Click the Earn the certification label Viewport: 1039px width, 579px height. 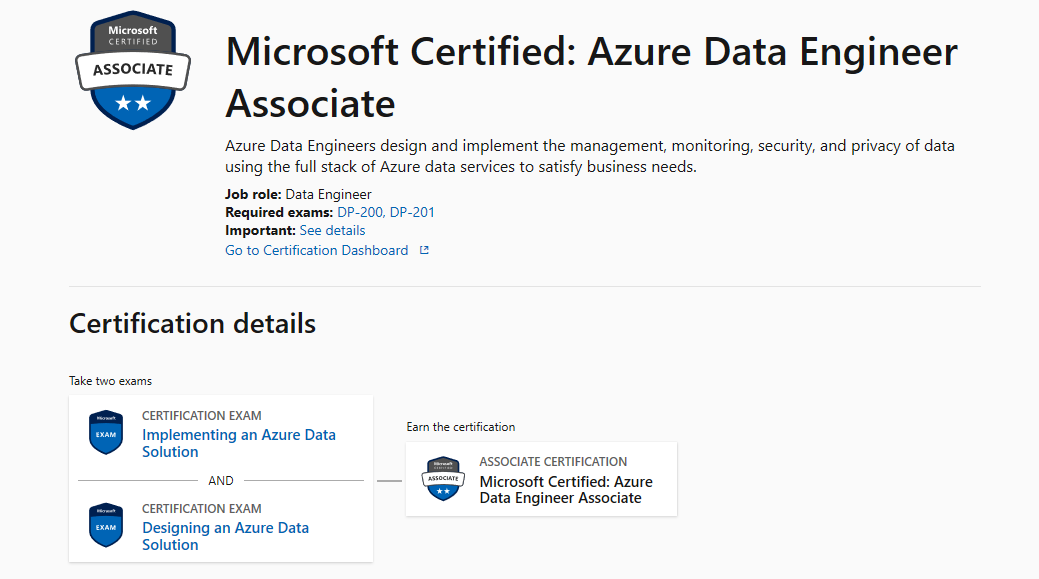tap(461, 427)
